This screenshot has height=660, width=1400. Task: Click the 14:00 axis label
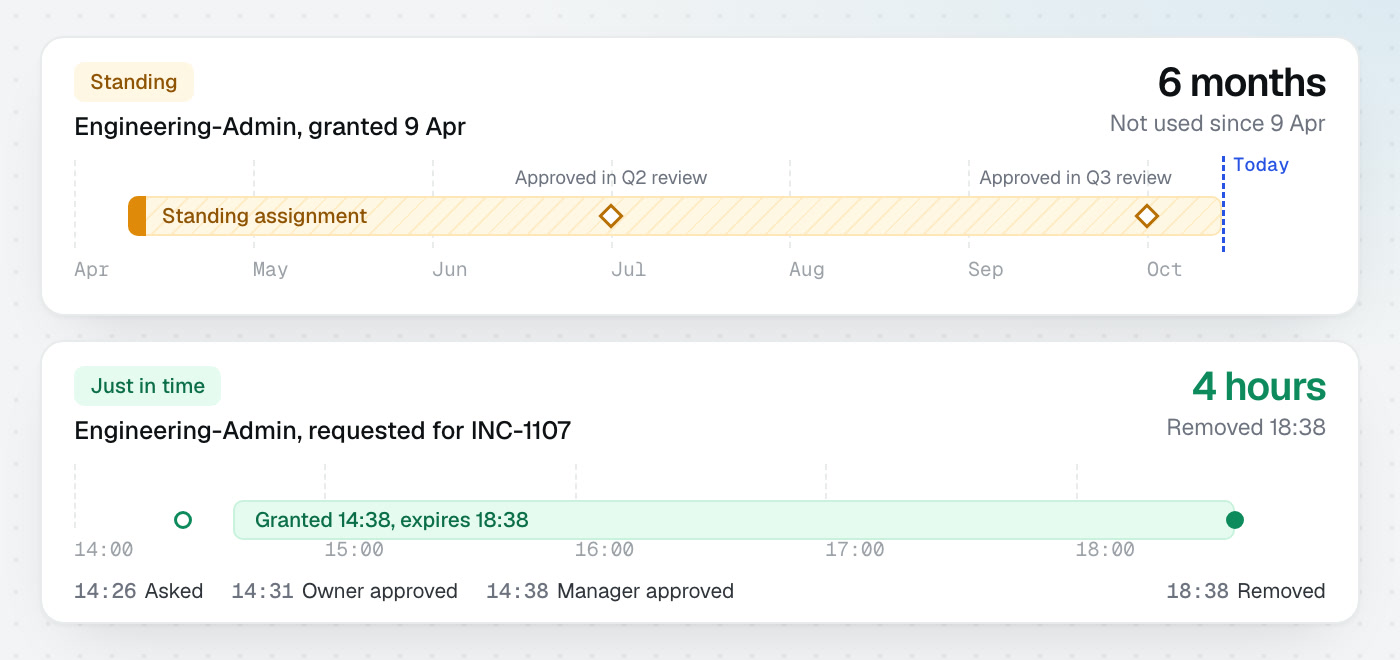(x=104, y=550)
